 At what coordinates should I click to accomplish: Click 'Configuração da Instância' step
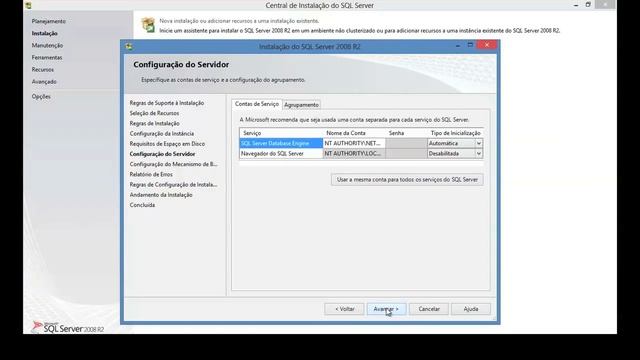pyautogui.click(x=162, y=133)
